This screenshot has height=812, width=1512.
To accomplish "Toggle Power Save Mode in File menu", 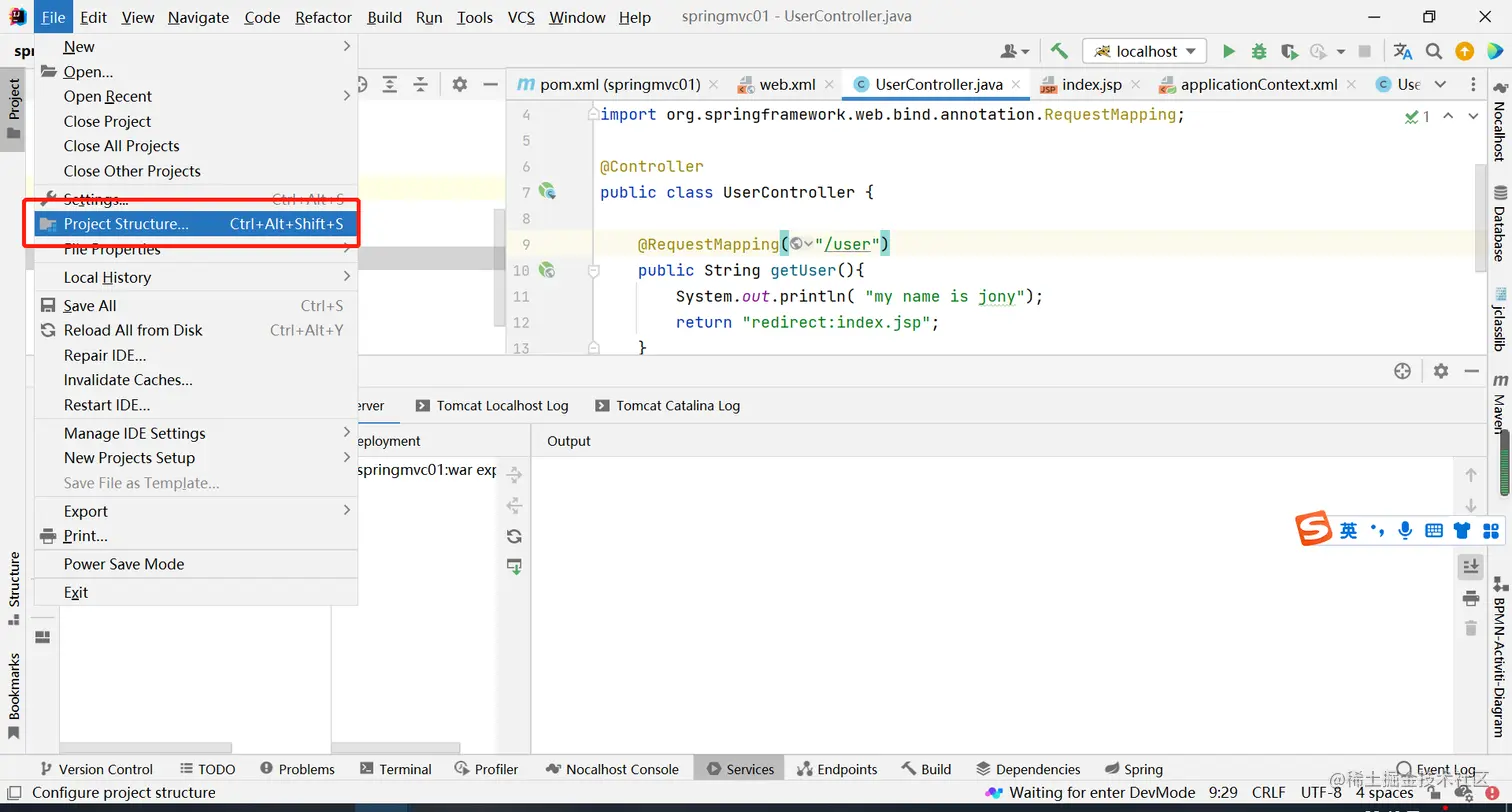I will click(x=124, y=564).
